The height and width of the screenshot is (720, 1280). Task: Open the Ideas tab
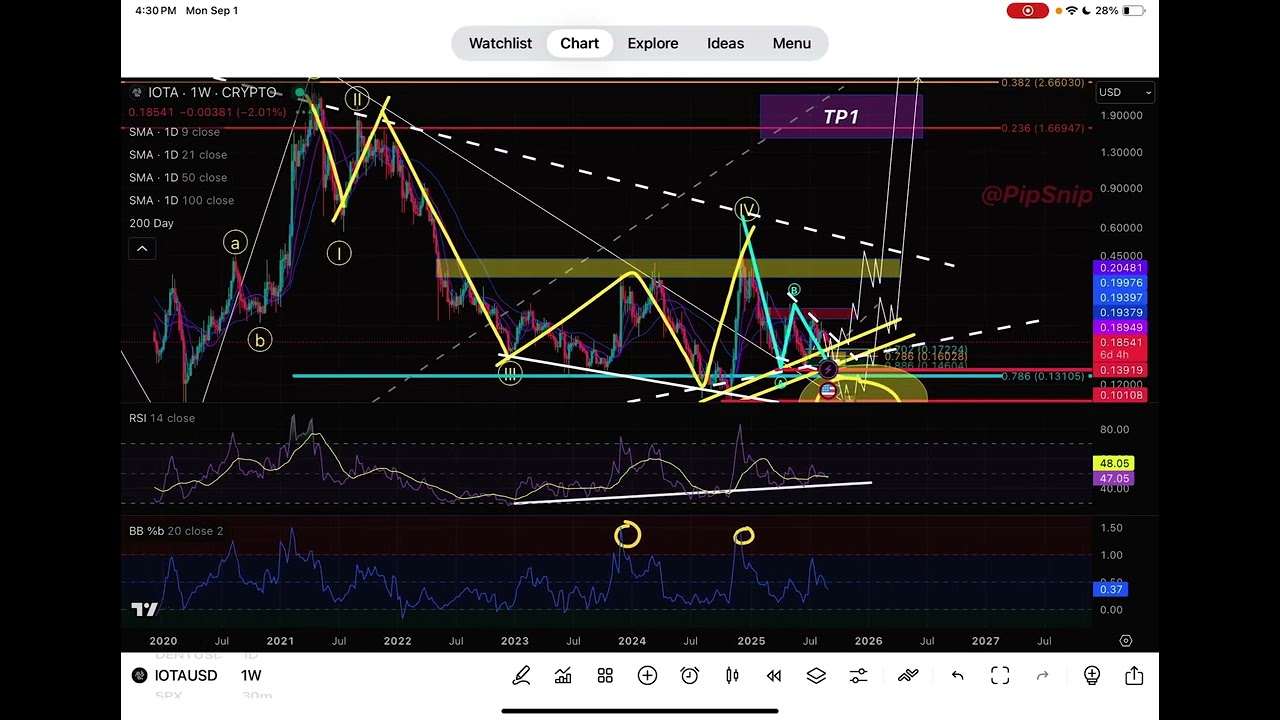point(725,43)
